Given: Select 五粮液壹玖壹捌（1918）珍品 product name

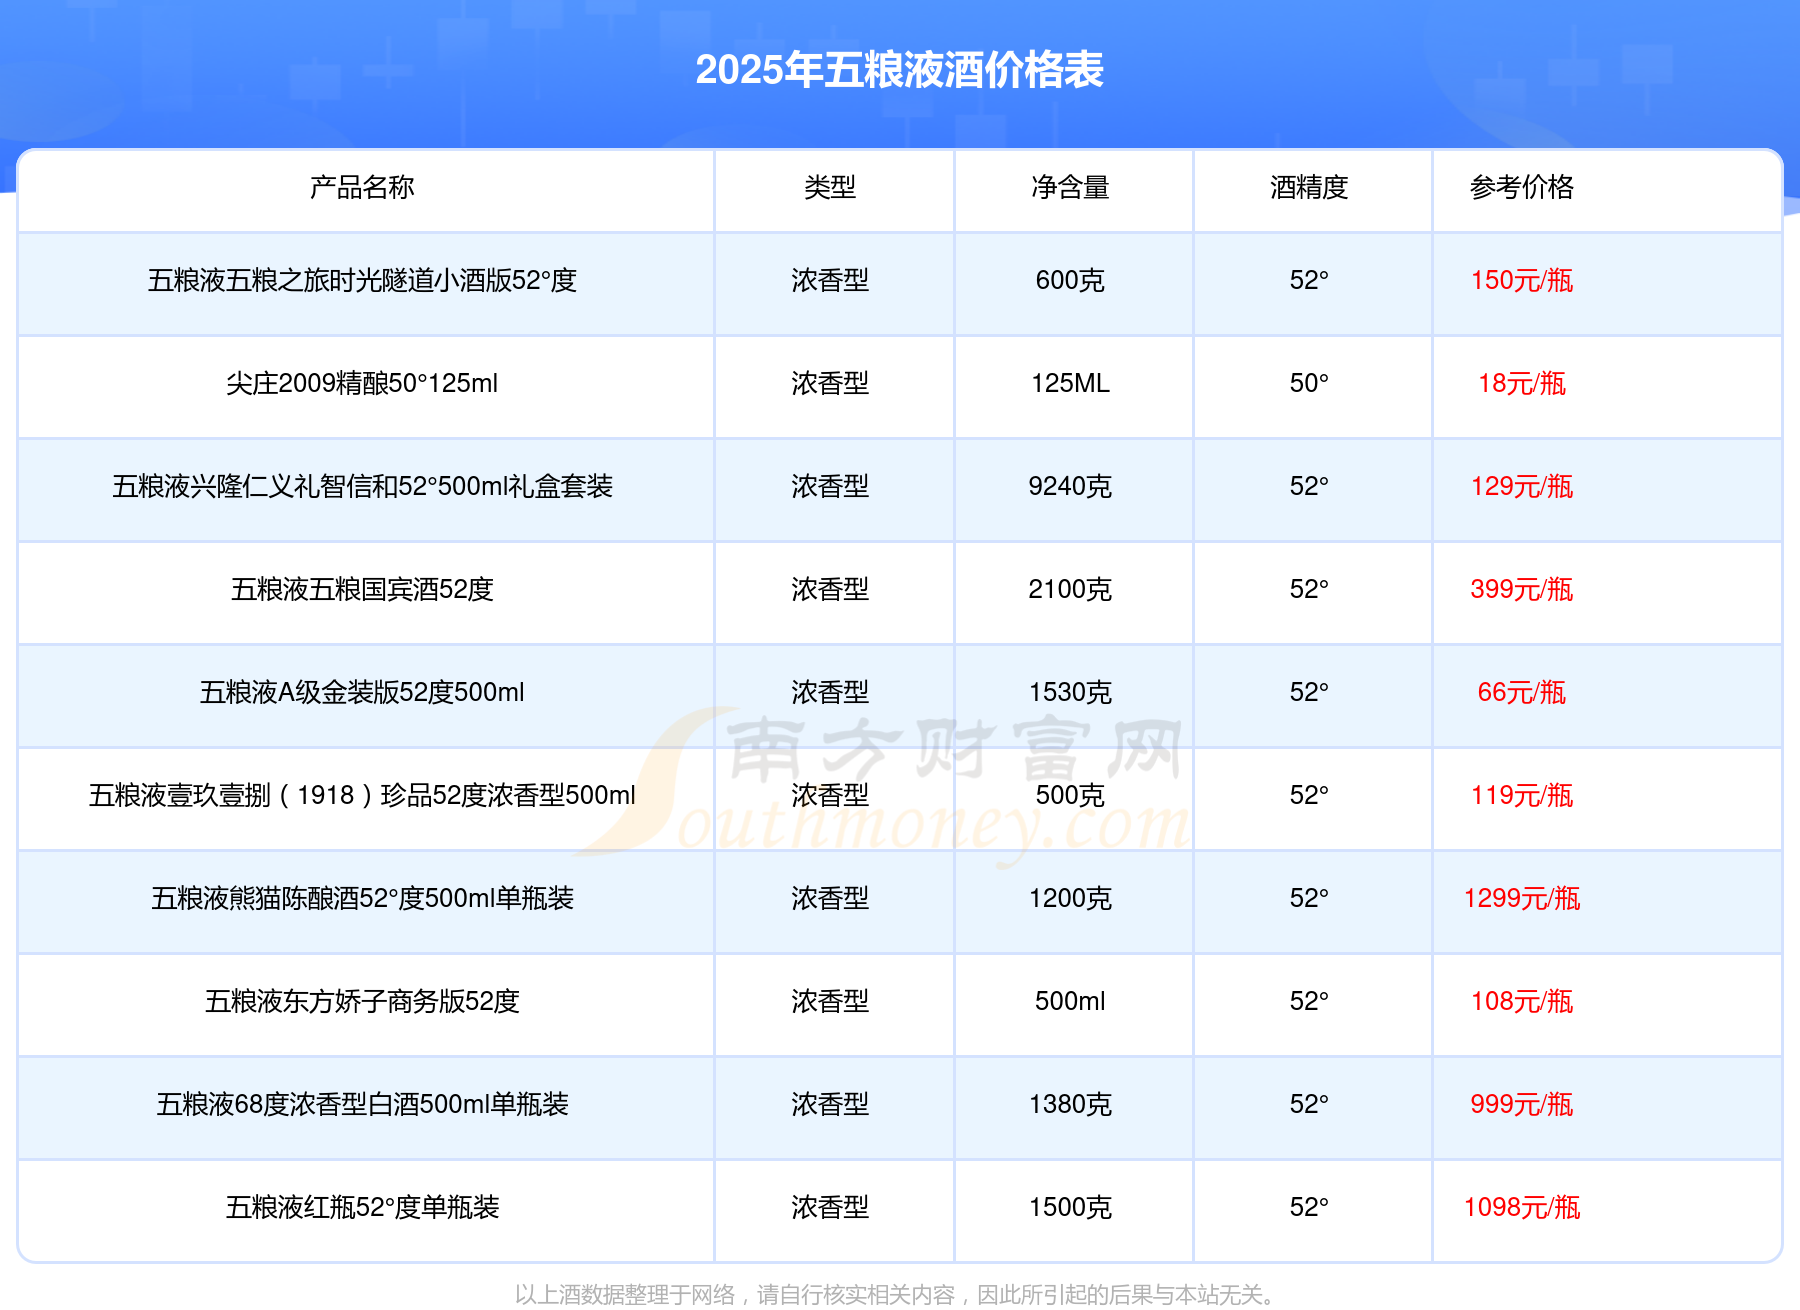Looking at the screenshot, I should coord(362,795).
